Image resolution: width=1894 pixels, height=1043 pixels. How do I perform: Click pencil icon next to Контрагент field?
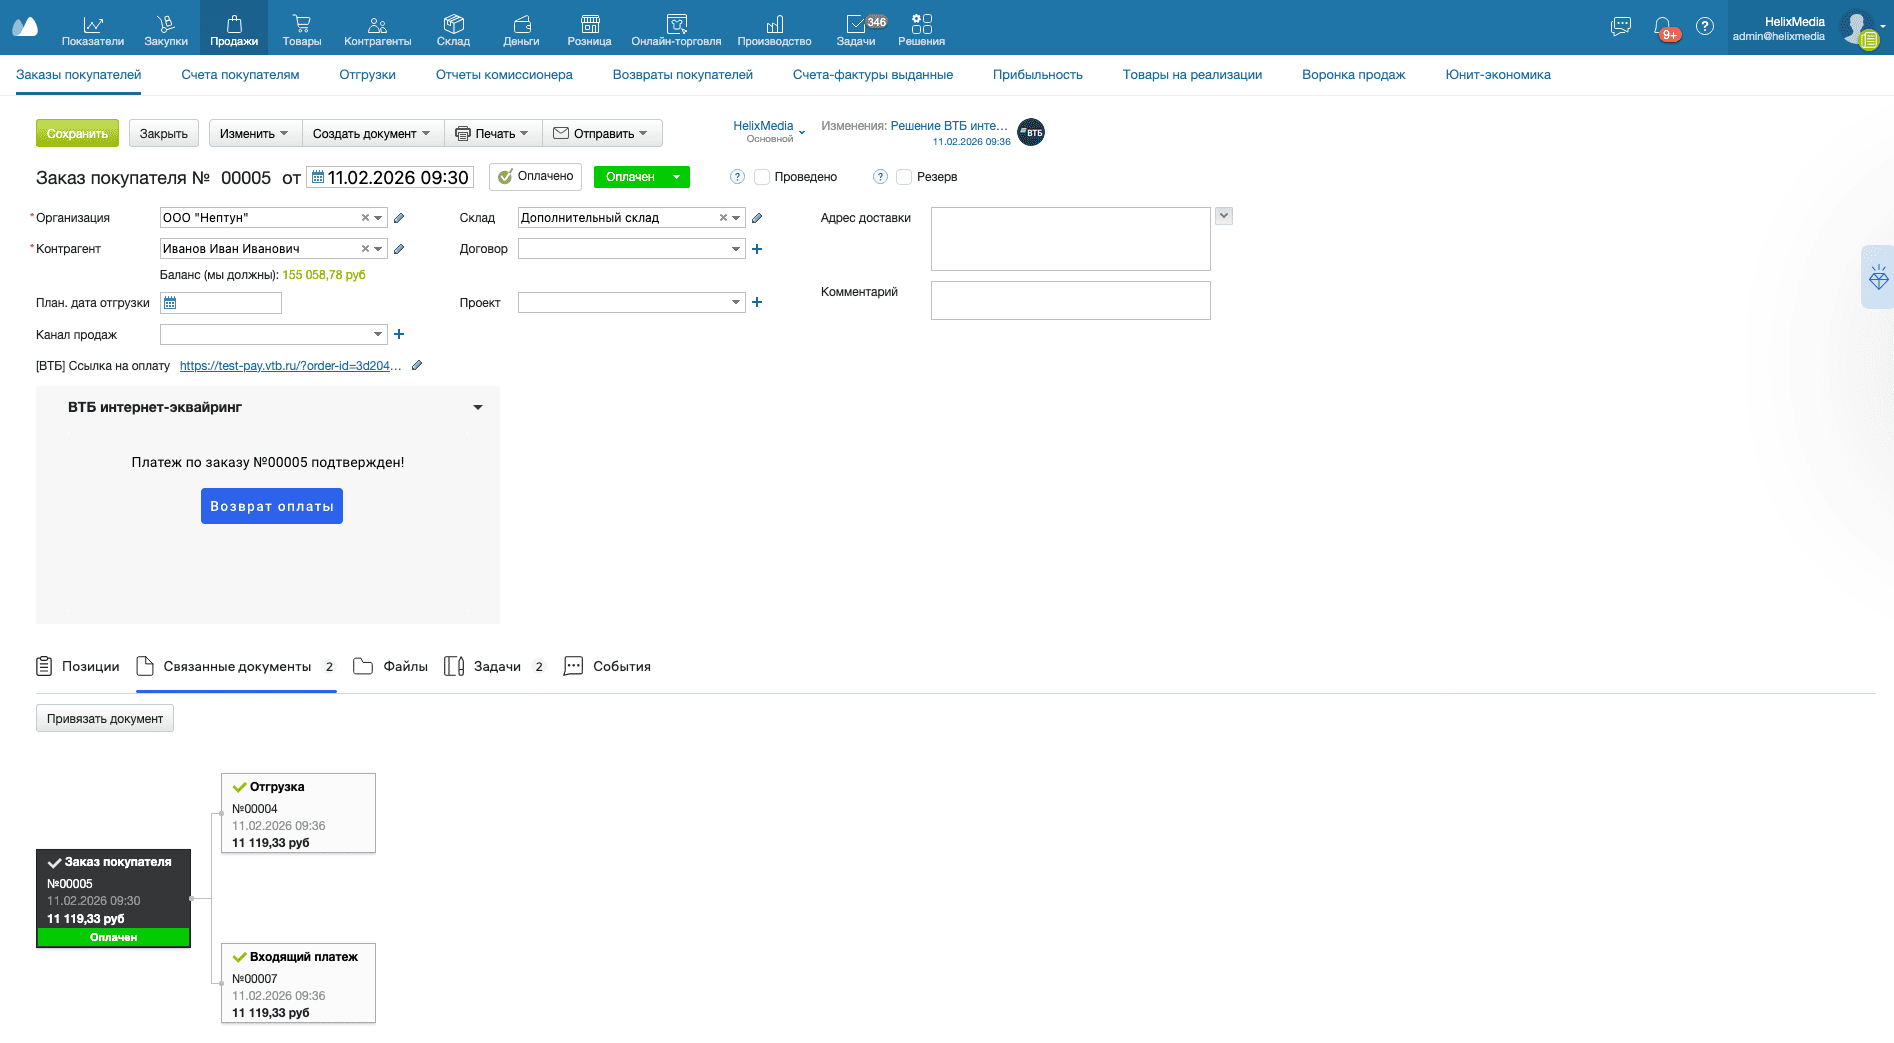point(399,249)
